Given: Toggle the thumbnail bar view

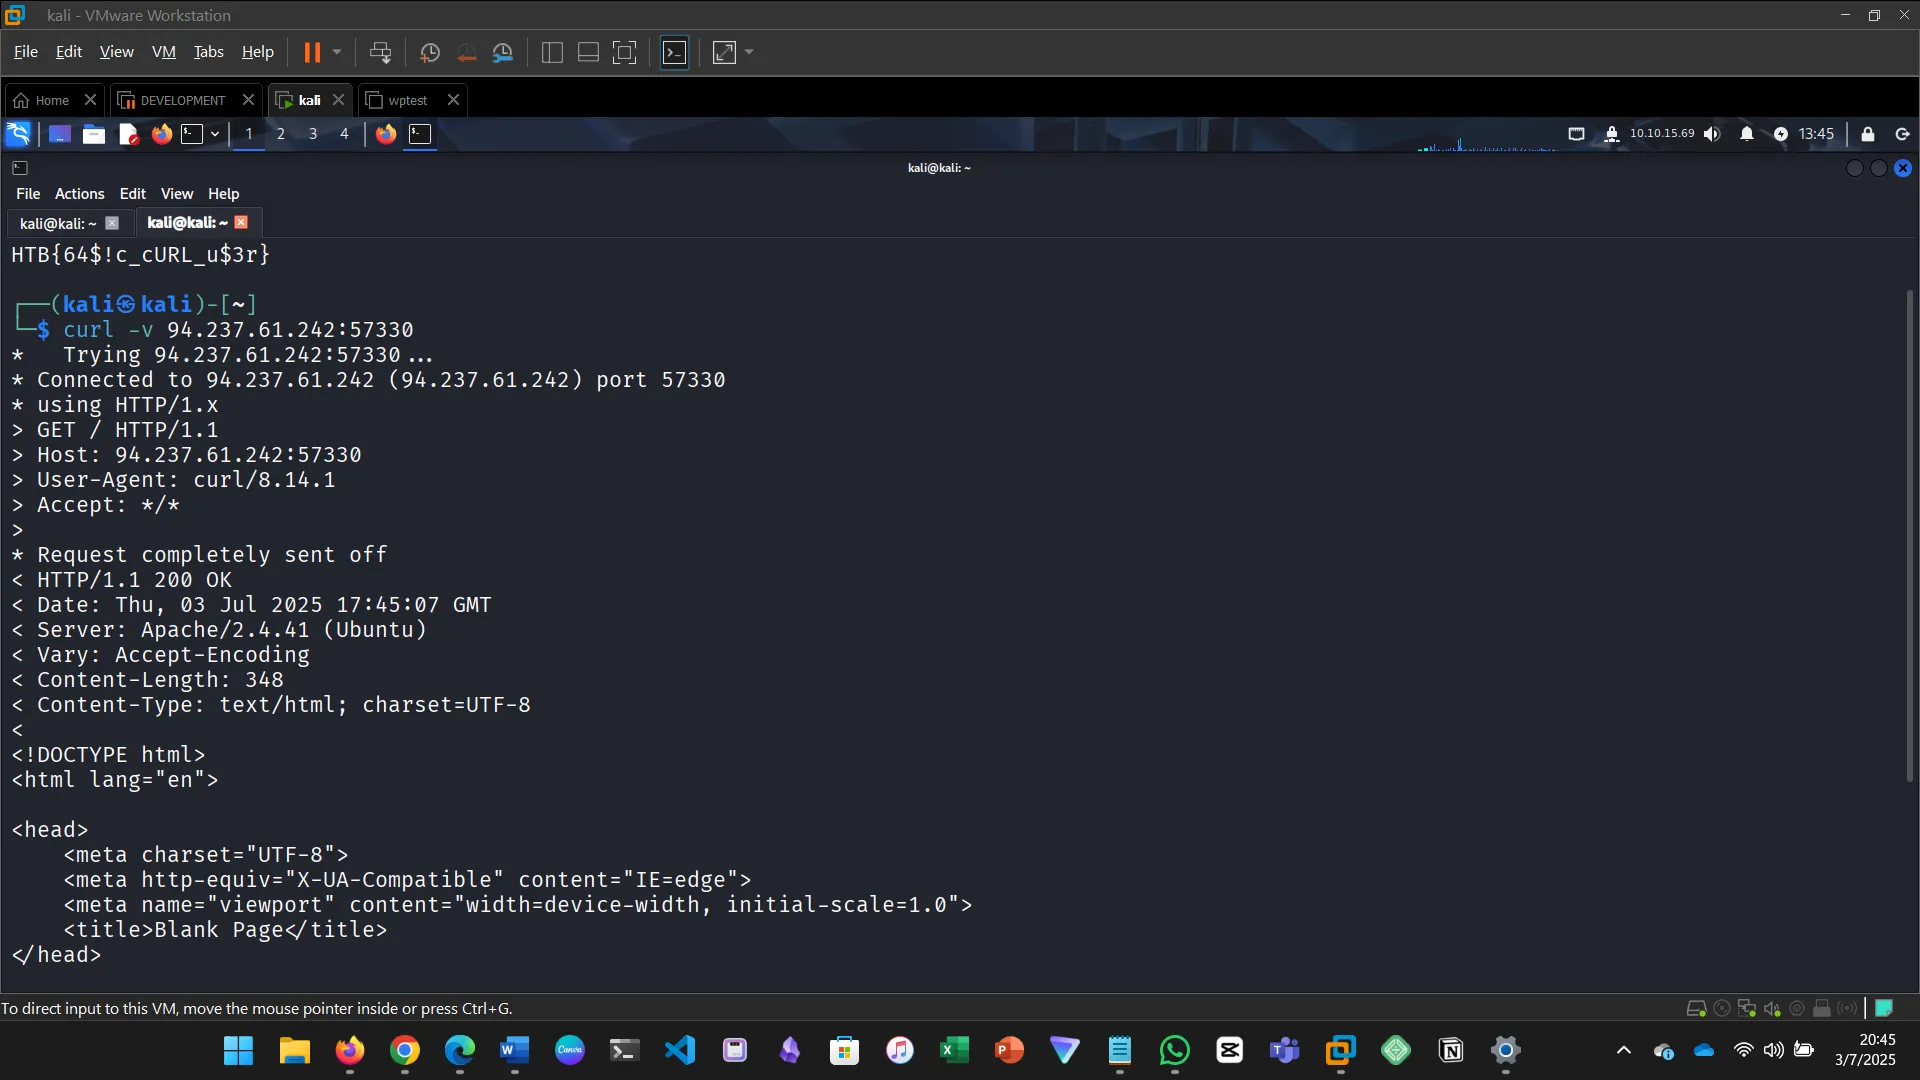Looking at the screenshot, I should (x=588, y=52).
